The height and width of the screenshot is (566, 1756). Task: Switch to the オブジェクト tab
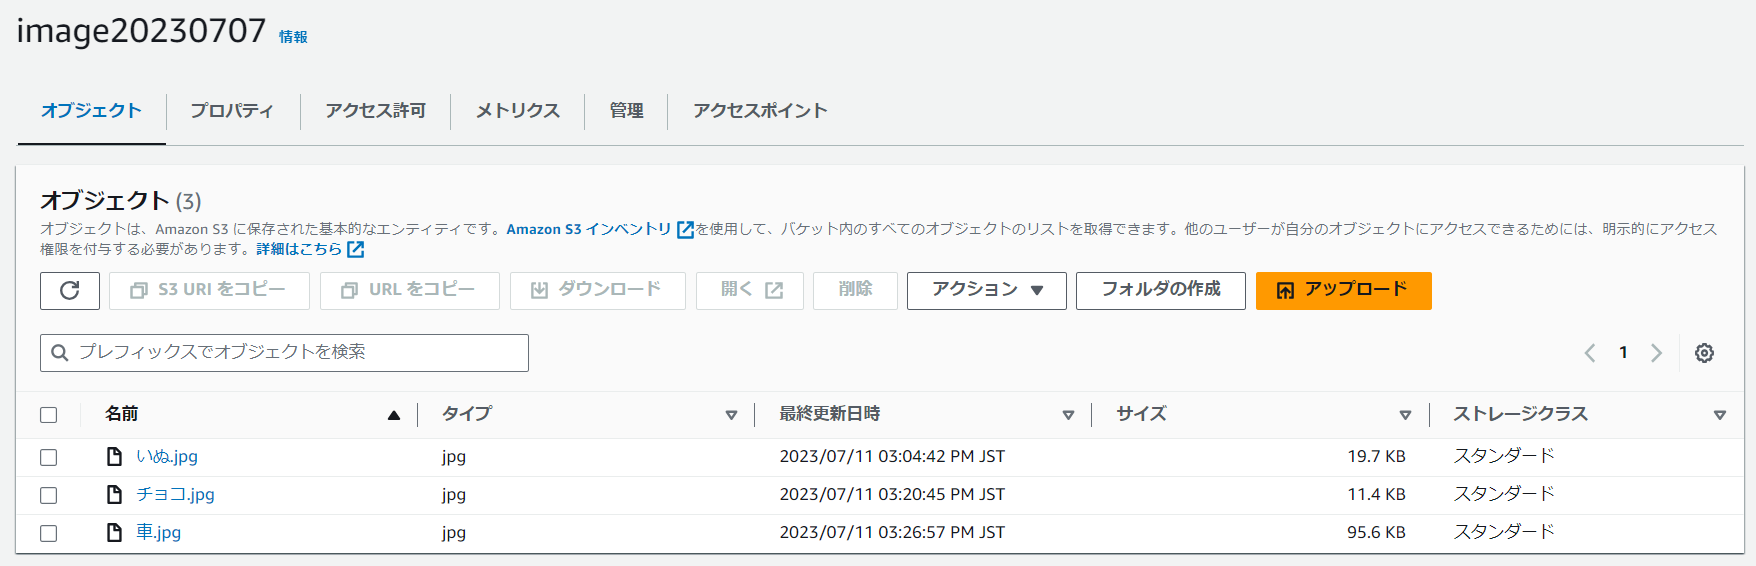pyautogui.click(x=91, y=111)
